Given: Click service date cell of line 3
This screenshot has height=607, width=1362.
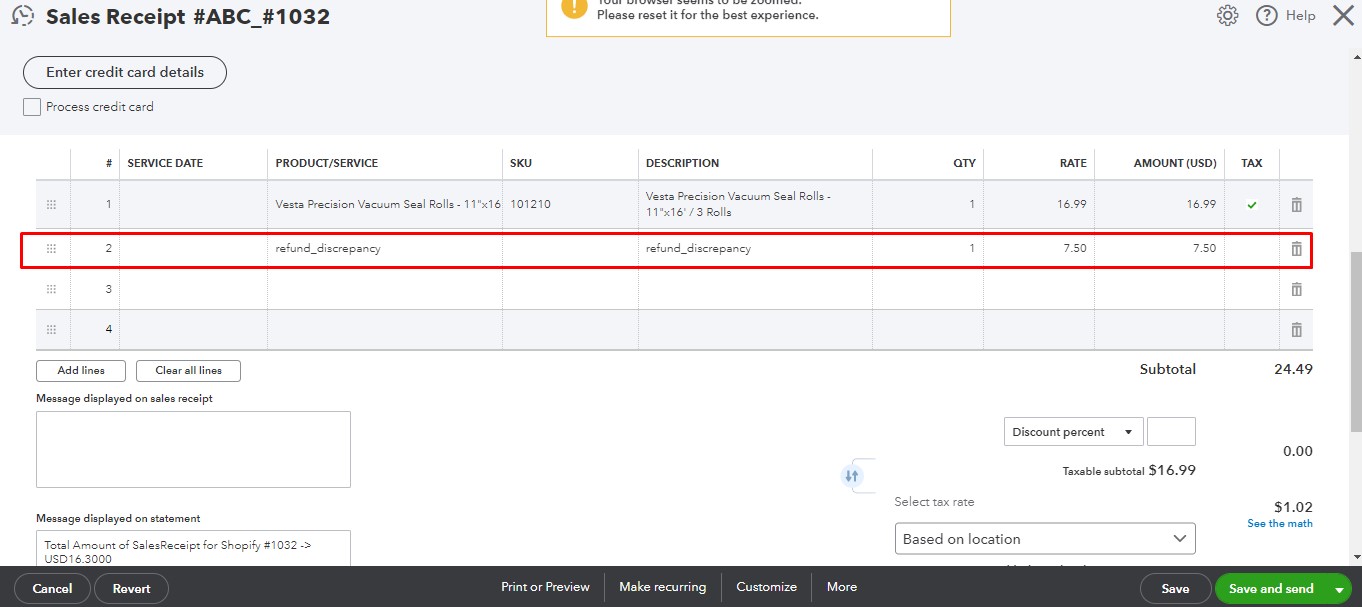Looking at the screenshot, I should point(193,289).
